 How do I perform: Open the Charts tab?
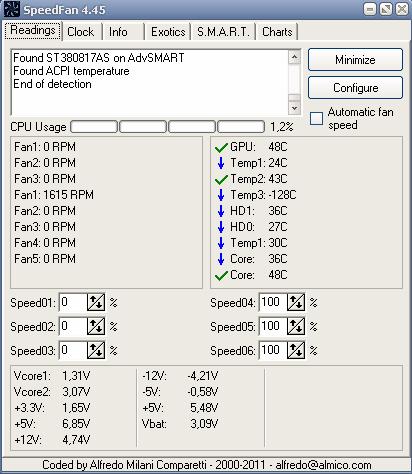pyautogui.click(x=277, y=32)
